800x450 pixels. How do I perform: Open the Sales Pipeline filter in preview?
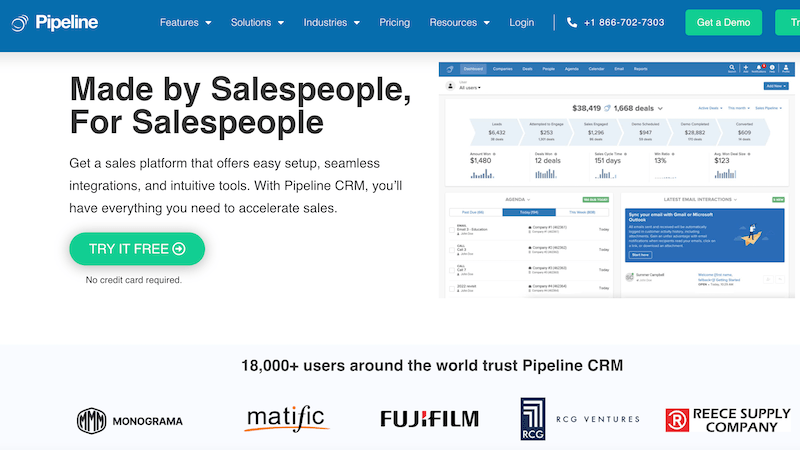(768, 108)
